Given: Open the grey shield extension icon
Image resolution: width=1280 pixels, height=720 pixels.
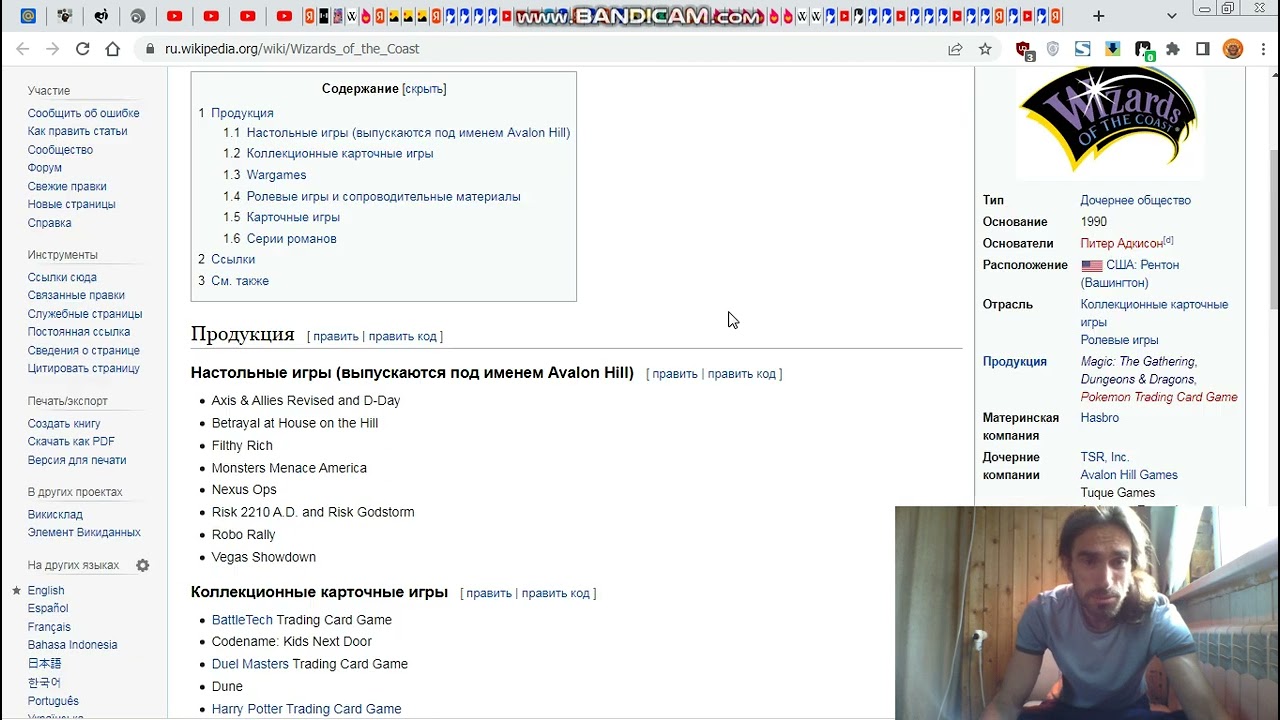Looking at the screenshot, I should (x=1053, y=49).
